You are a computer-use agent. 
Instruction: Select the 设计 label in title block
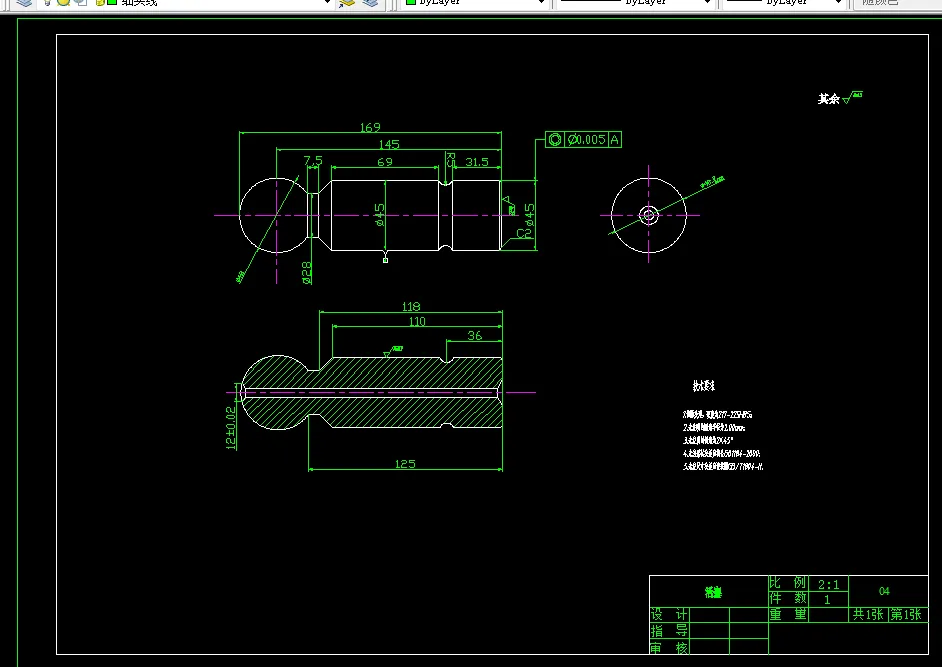(x=669, y=615)
